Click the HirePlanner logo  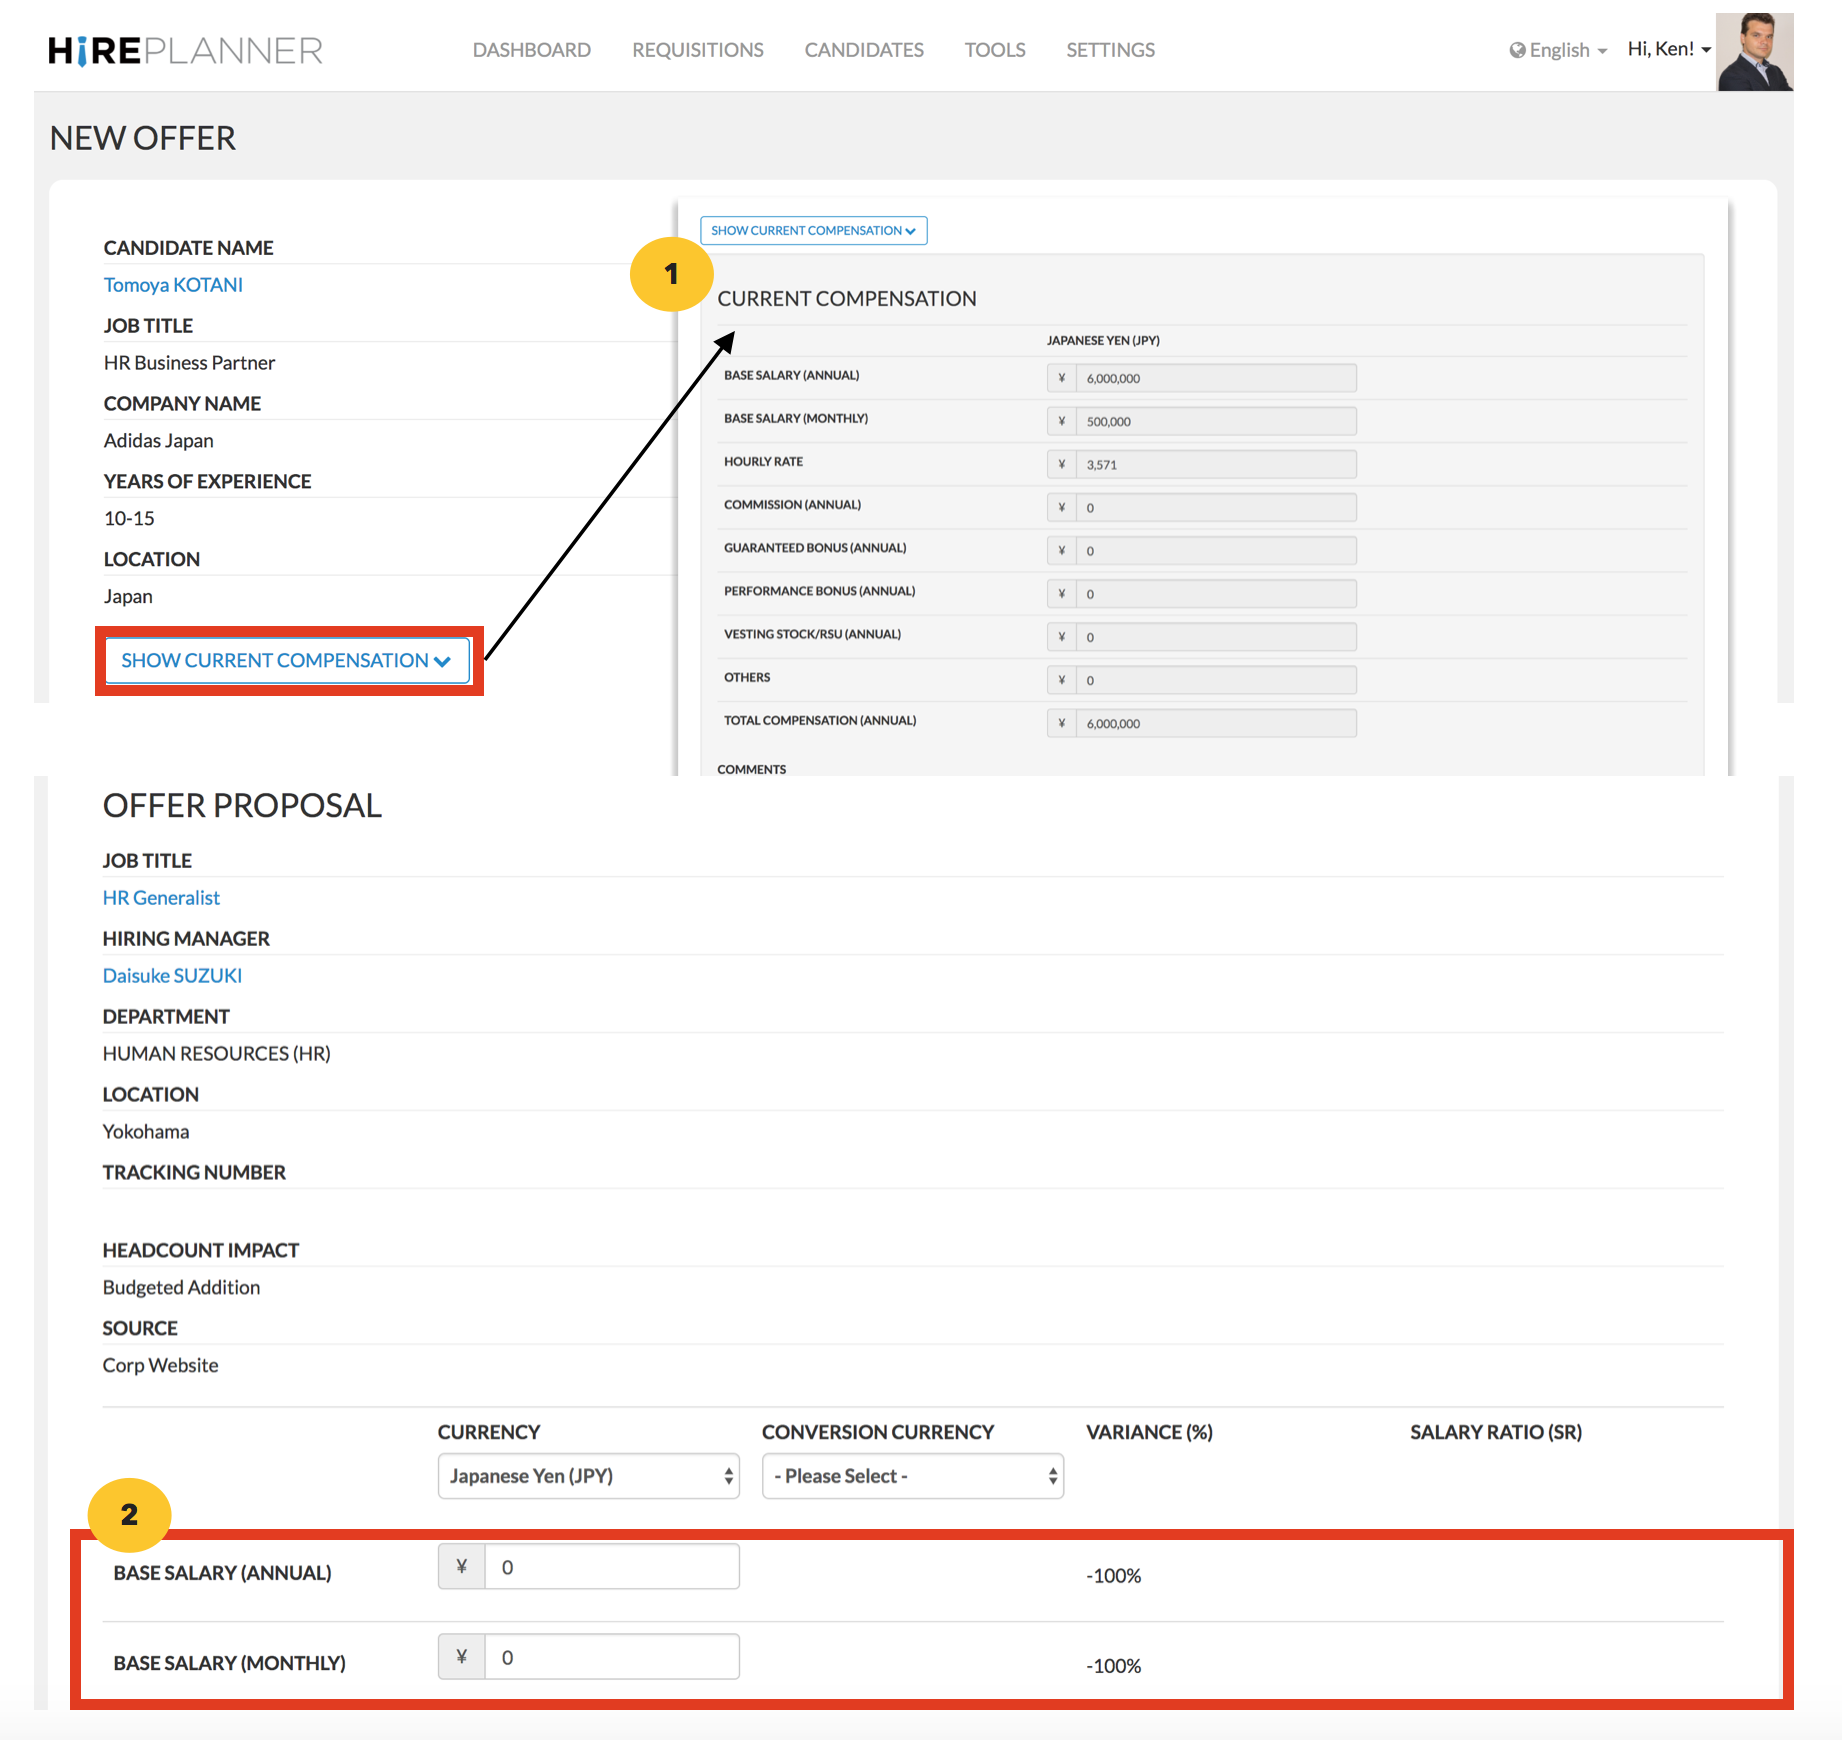185,50
